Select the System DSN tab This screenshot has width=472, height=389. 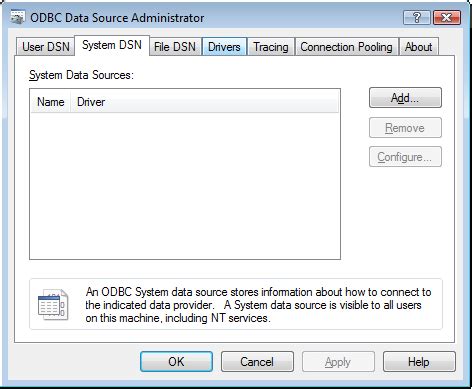pyautogui.click(x=112, y=45)
